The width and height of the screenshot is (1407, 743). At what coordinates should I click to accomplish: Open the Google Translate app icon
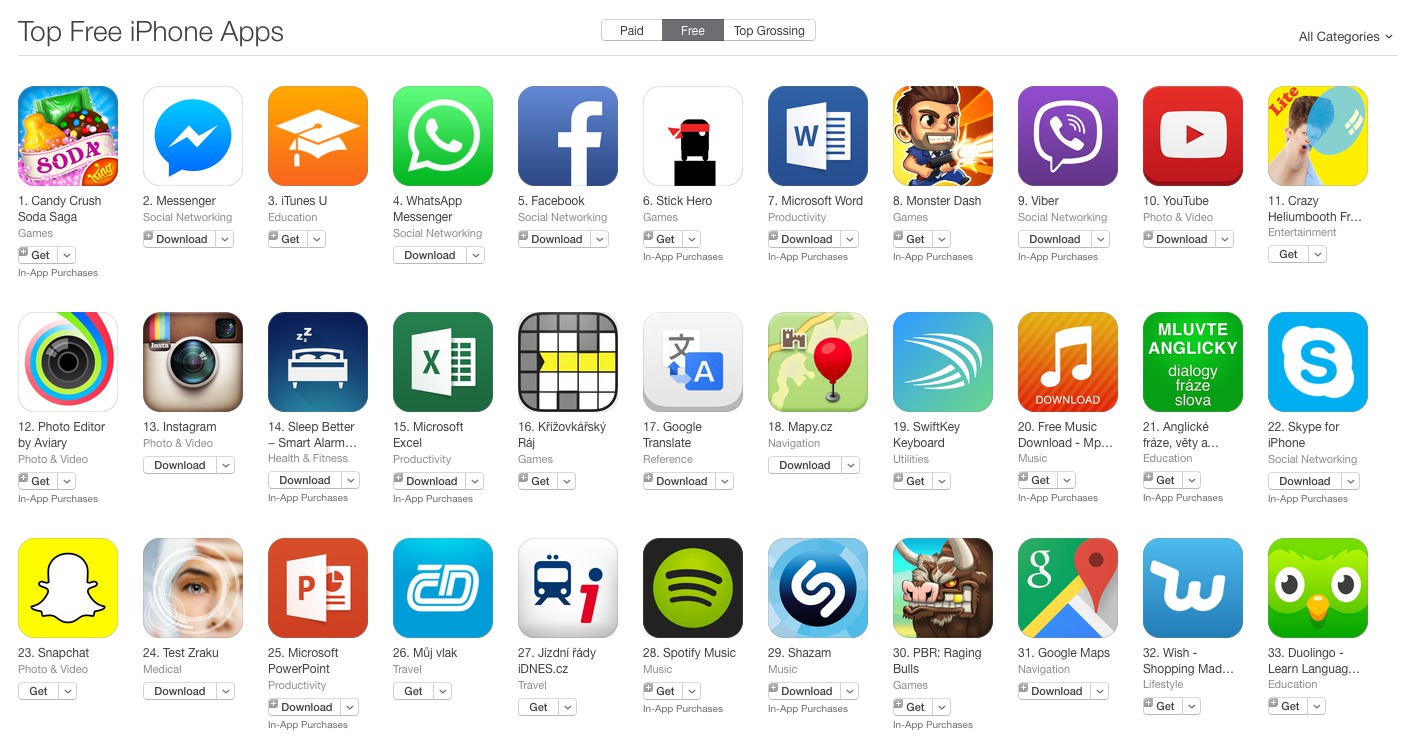click(x=693, y=362)
